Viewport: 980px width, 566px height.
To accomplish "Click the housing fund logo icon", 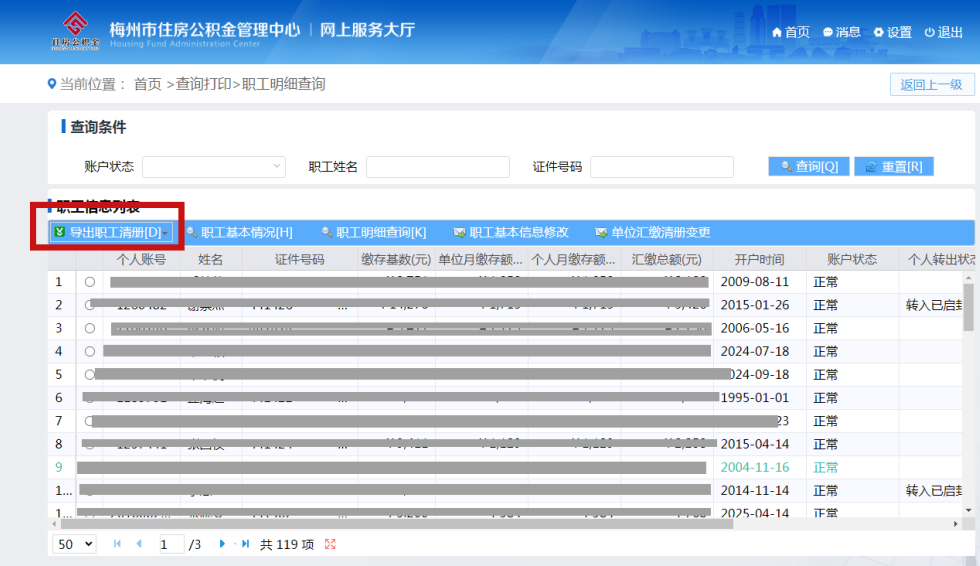I will point(75,30).
